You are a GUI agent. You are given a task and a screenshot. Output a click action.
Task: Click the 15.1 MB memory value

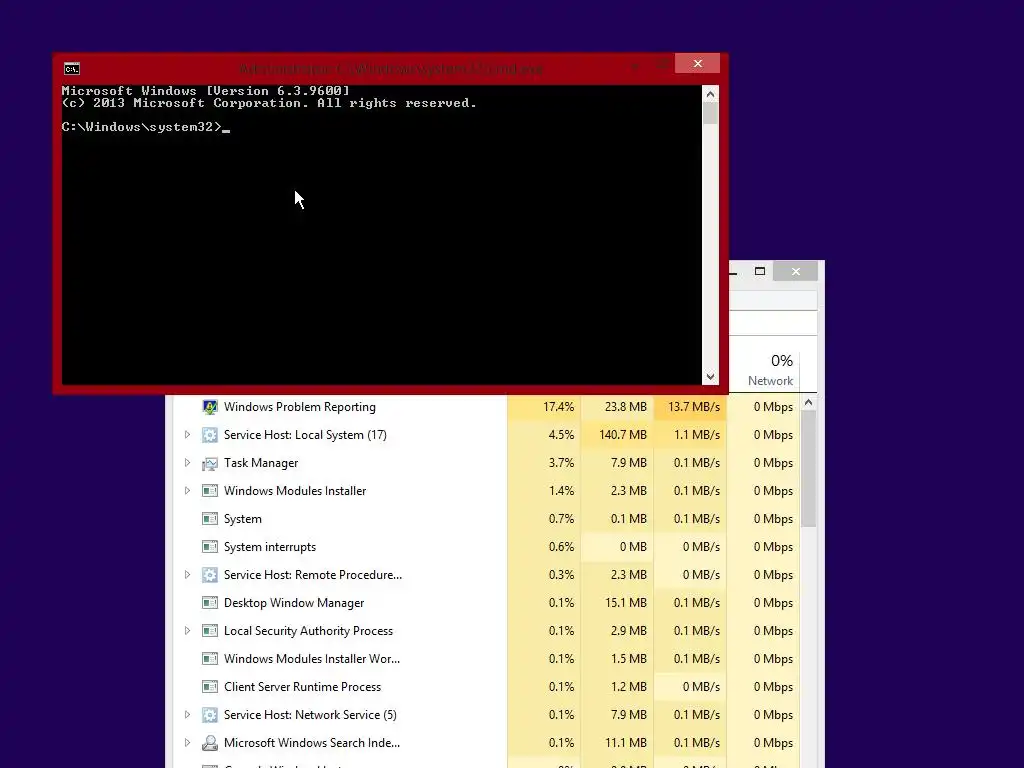tap(626, 603)
